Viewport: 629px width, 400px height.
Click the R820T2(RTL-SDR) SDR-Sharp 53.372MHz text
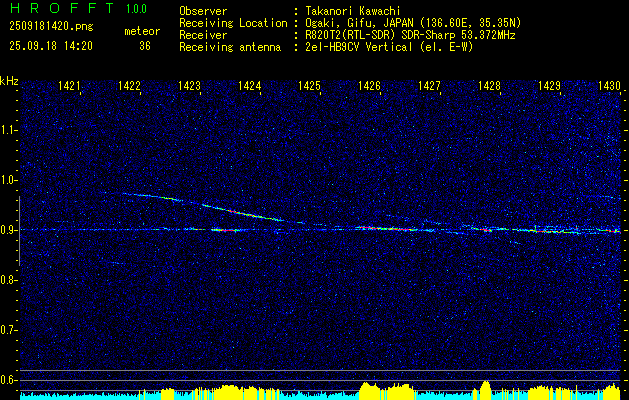410,35
